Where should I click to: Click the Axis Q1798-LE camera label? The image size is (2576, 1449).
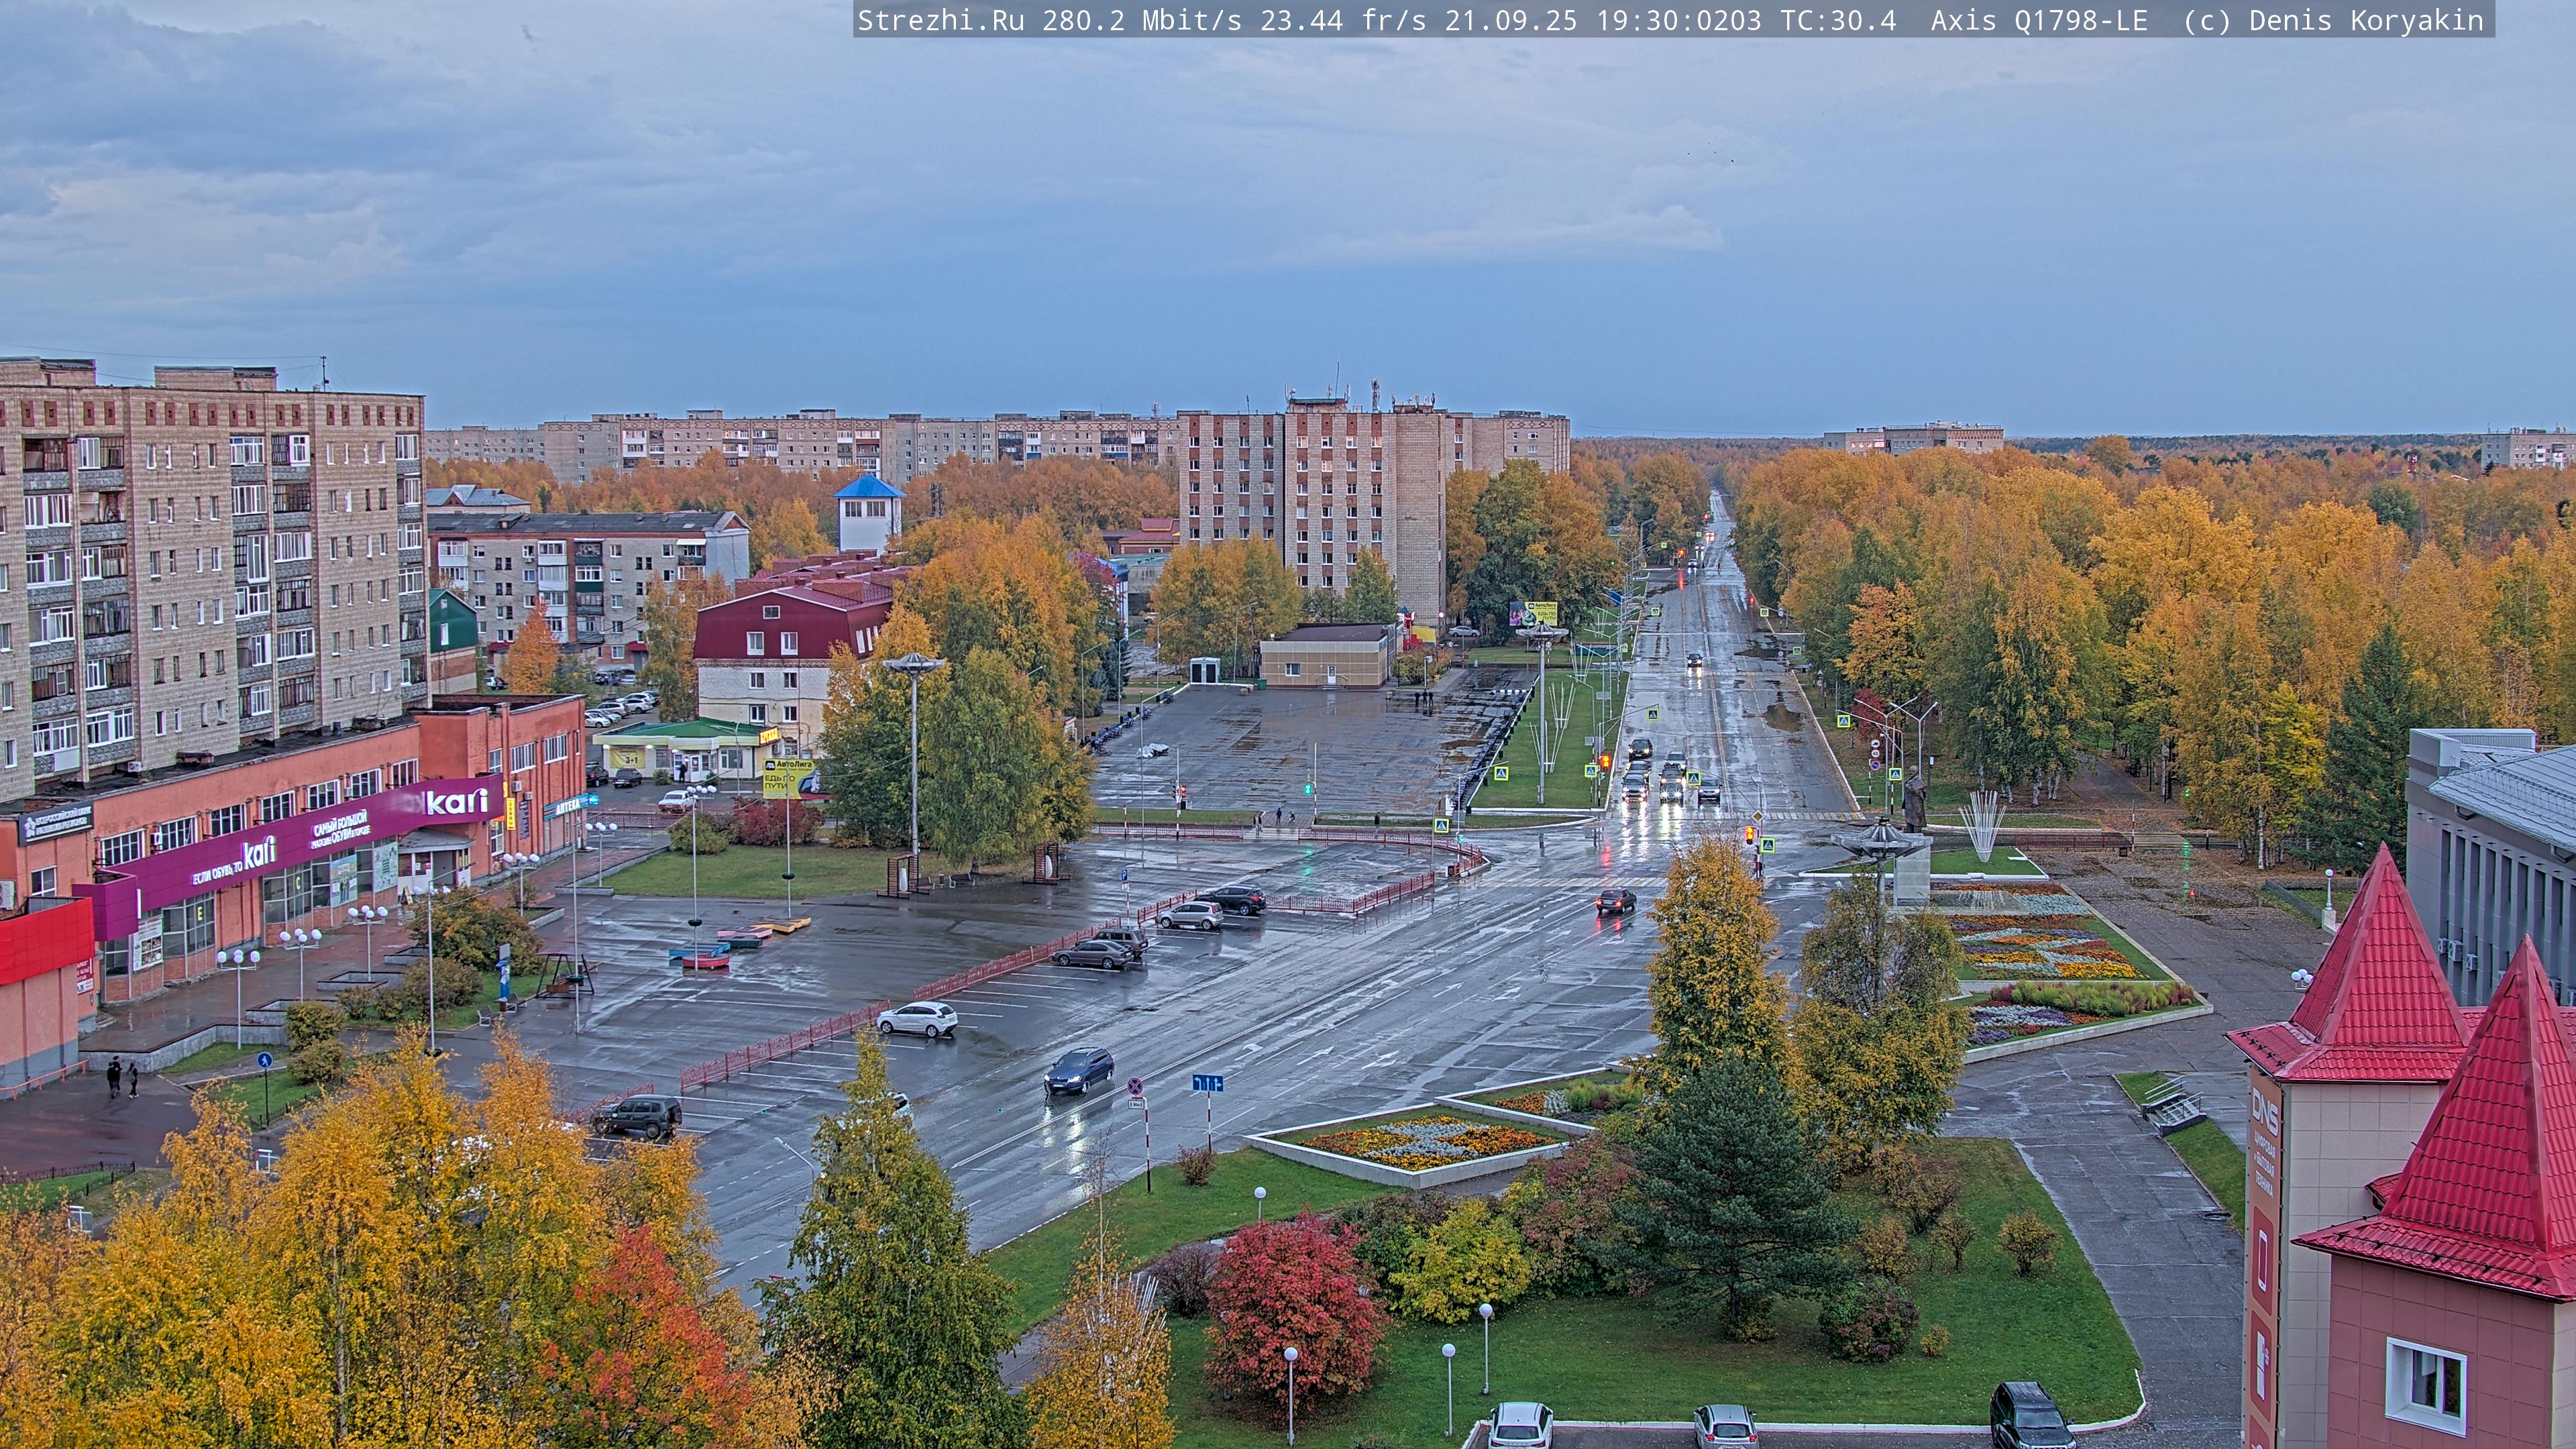(2039, 21)
